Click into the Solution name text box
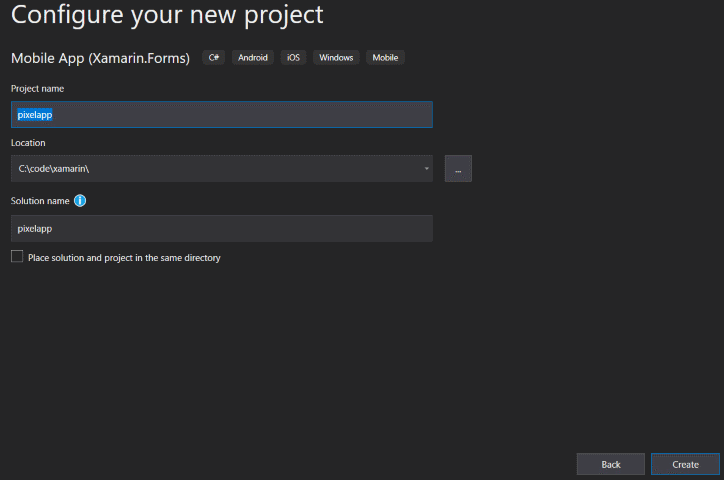 point(222,228)
